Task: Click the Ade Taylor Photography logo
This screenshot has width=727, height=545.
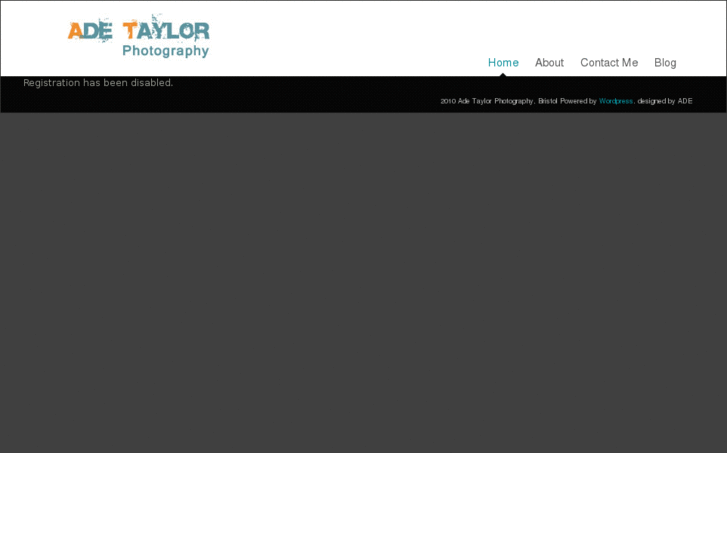Action: pos(139,36)
